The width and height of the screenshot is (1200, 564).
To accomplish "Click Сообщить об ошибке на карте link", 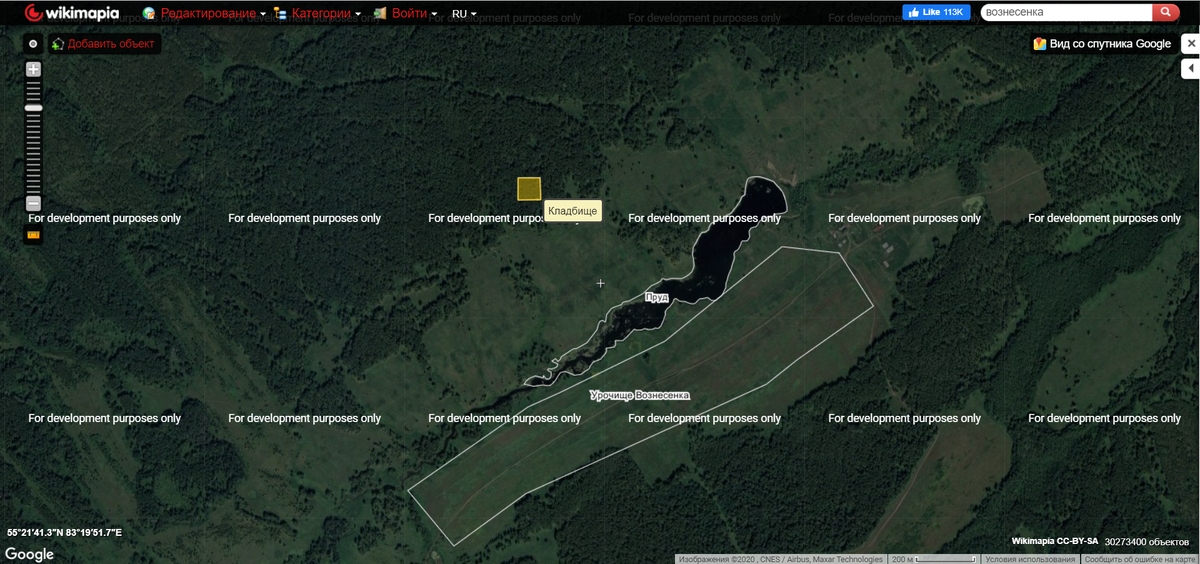I will click(x=1139, y=559).
